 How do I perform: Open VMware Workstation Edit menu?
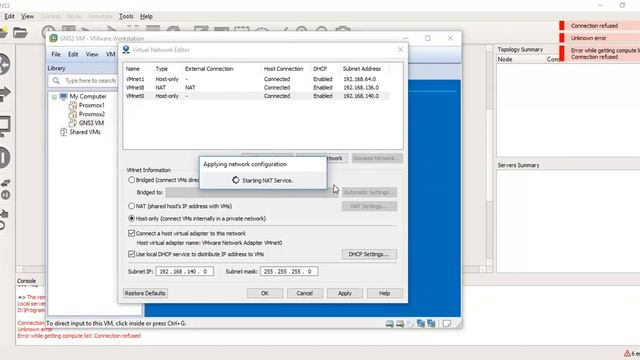73,54
